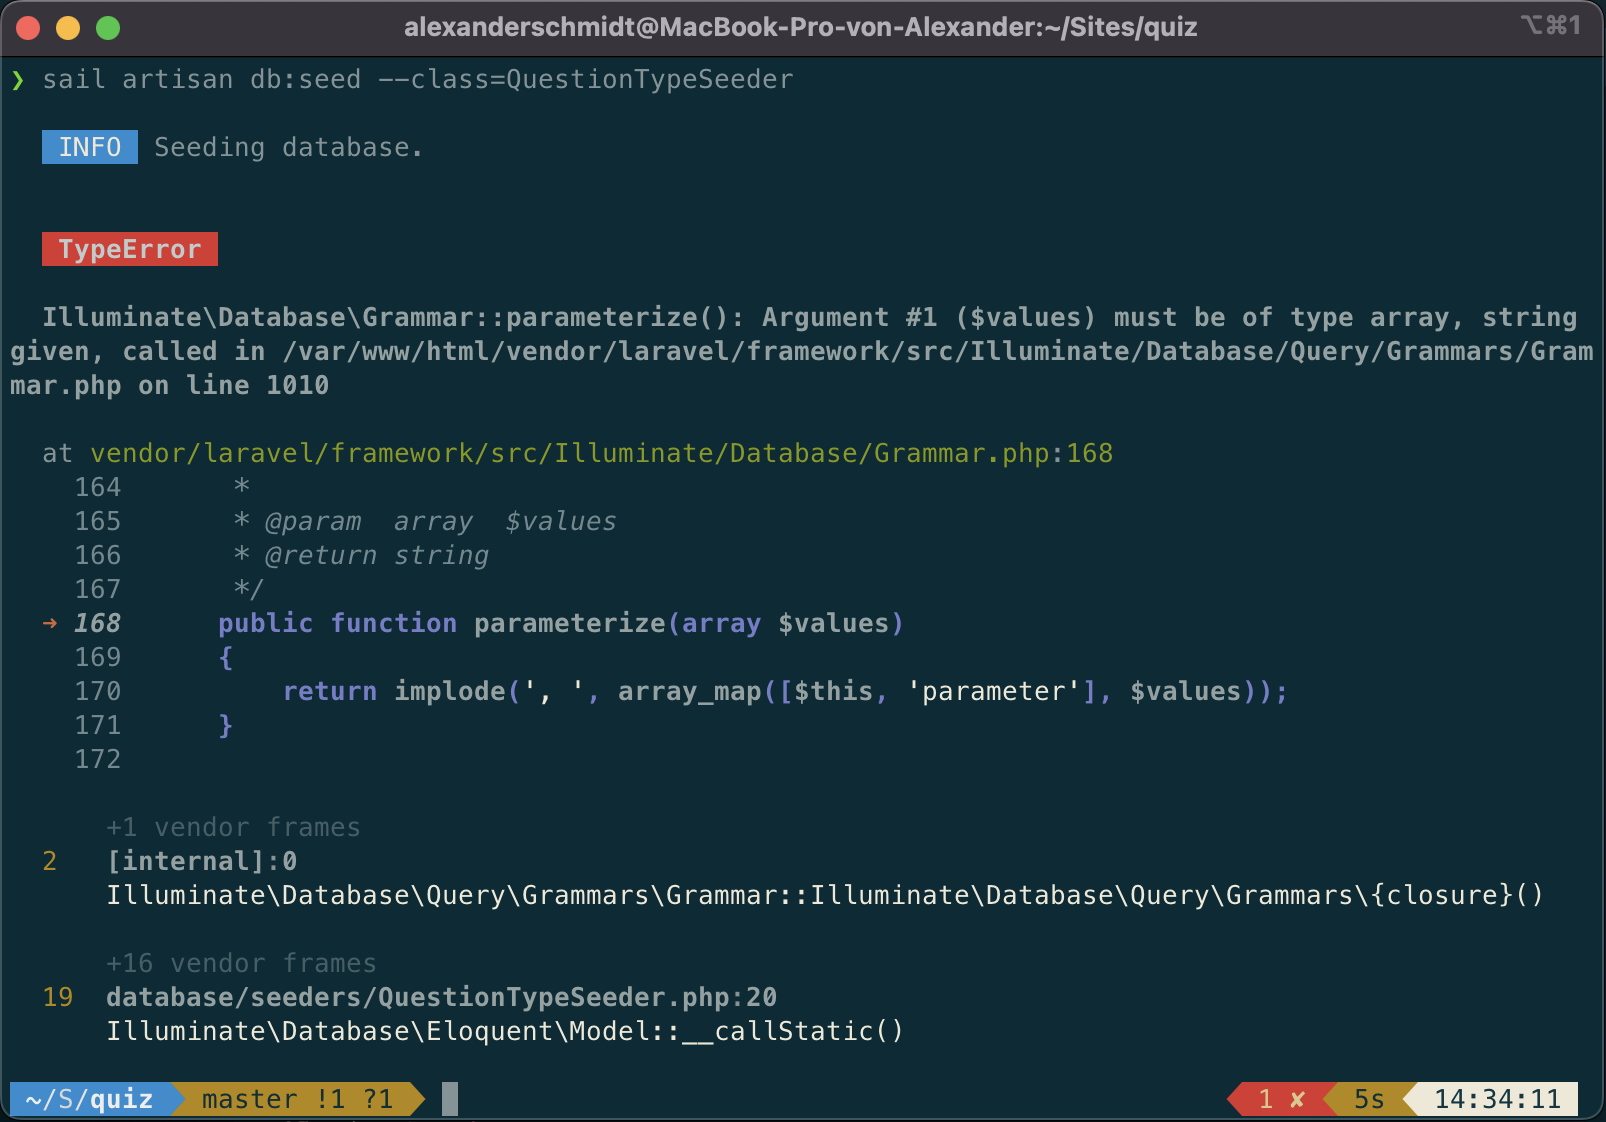Click the text 'mar.php on line 1010'
Screen dimensions: 1606x1122
pos(169,385)
